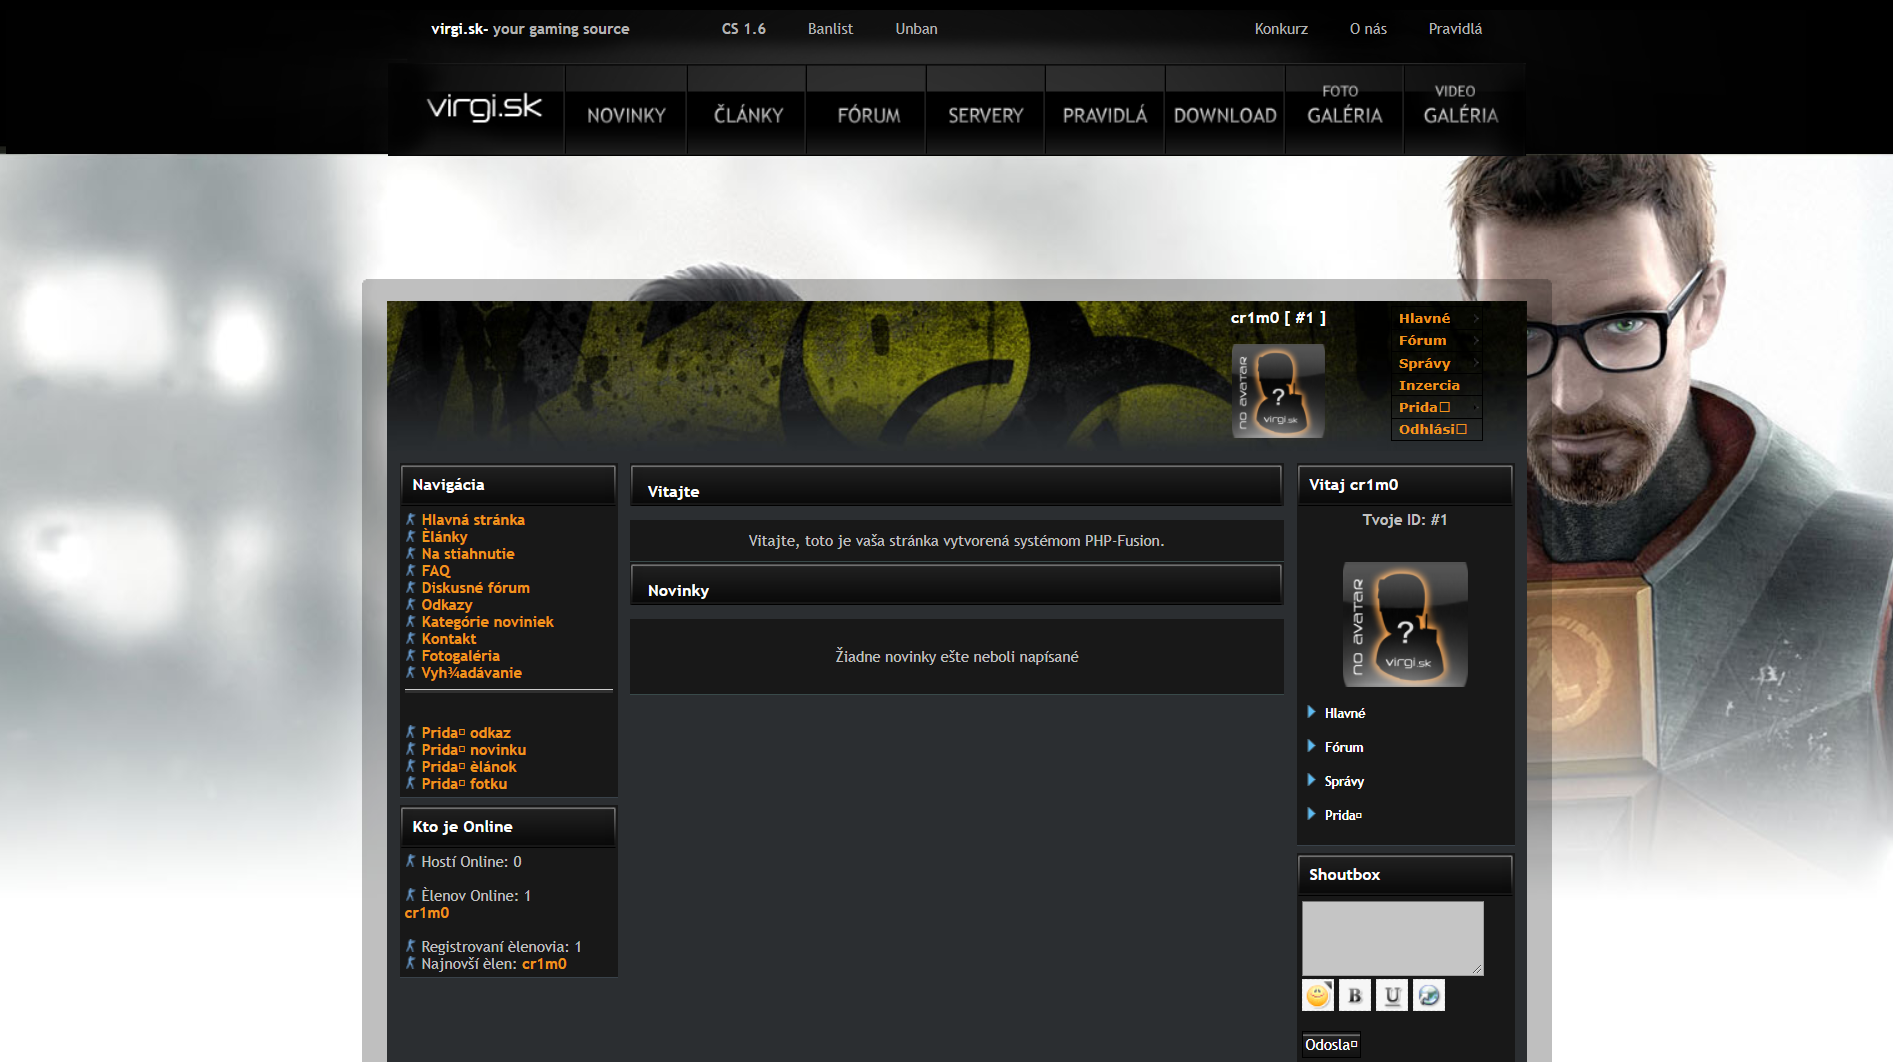
Task: Open the CS 1.6 top link
Action: [744, 29]
